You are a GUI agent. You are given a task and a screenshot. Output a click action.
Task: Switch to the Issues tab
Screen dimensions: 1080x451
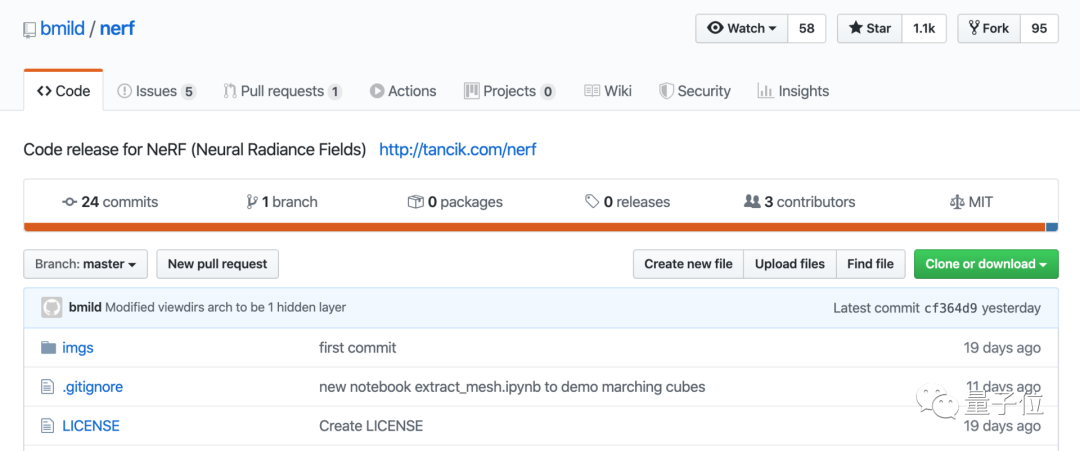pyautogui.click(x=156, y=91)
